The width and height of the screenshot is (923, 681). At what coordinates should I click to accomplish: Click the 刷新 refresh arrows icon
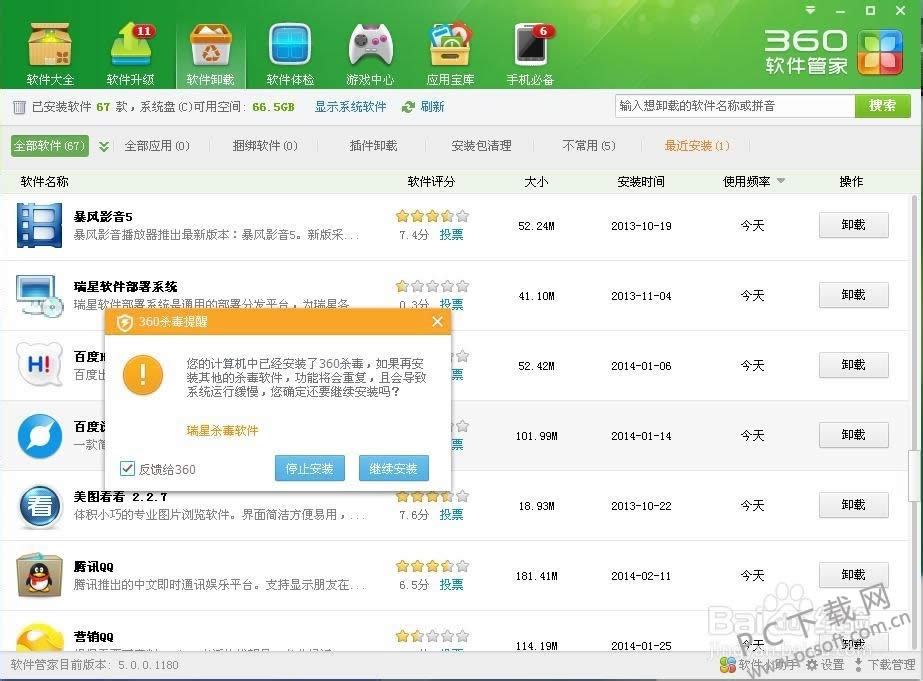408,107
